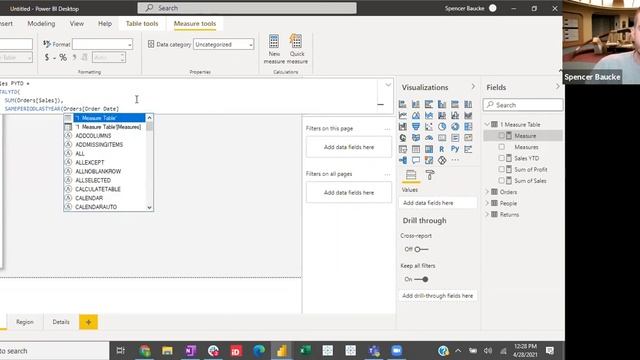Select the decomposition tree visual

[x=402, y=160]
